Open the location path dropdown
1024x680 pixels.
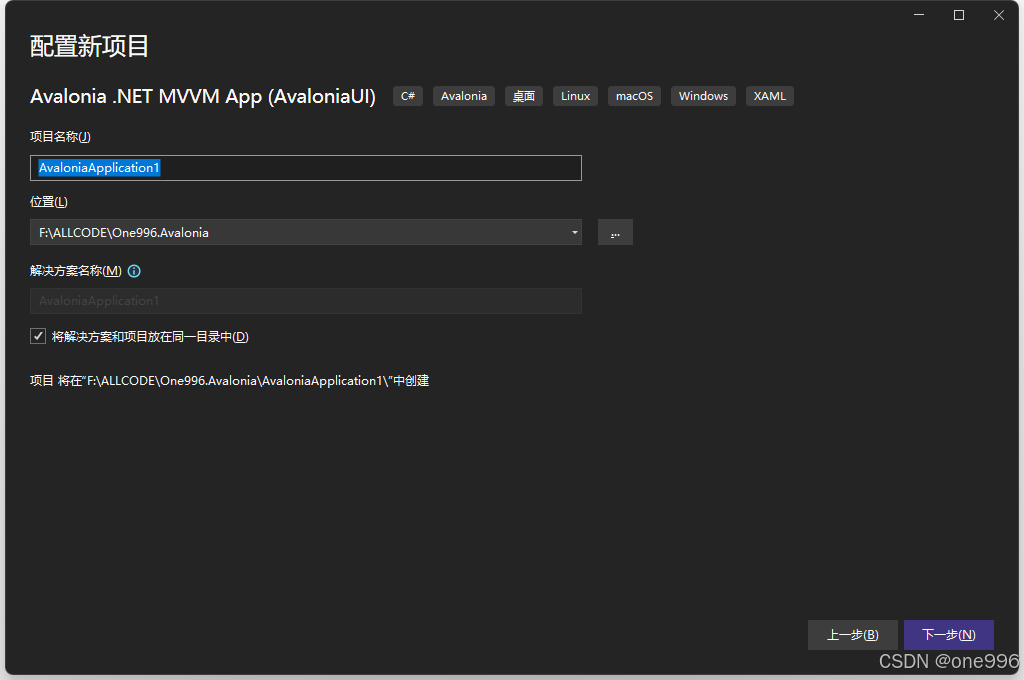575,233
